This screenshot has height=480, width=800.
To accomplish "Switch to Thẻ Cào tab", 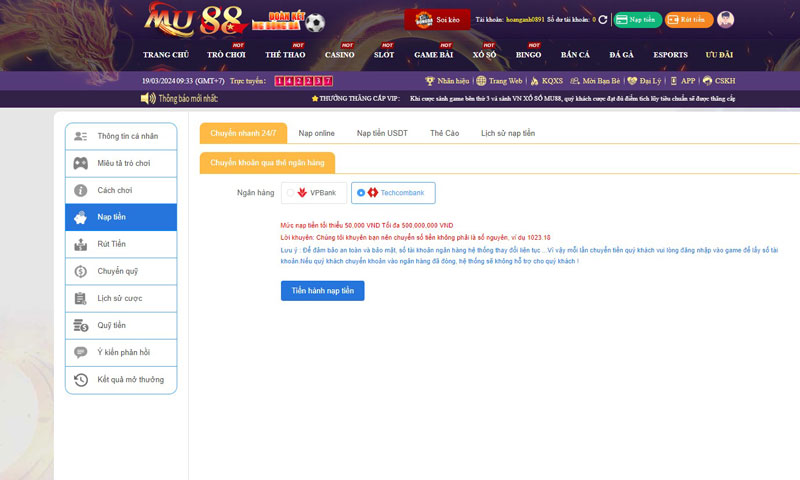I will tap(444, 133).
